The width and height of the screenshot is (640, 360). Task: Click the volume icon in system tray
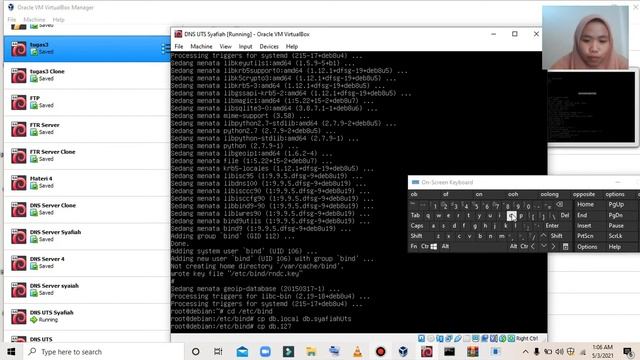559,351
